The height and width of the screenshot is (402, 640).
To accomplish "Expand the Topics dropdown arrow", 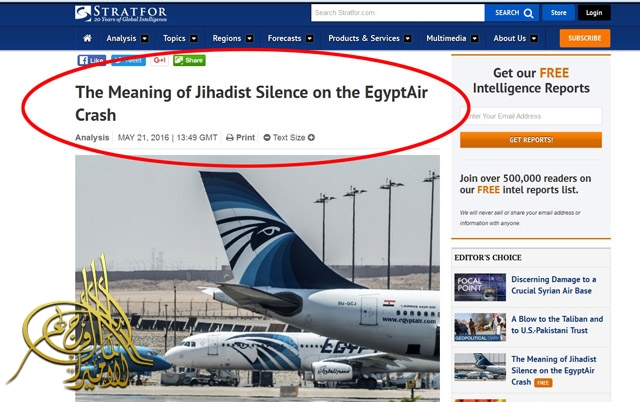I will [194, 38].
